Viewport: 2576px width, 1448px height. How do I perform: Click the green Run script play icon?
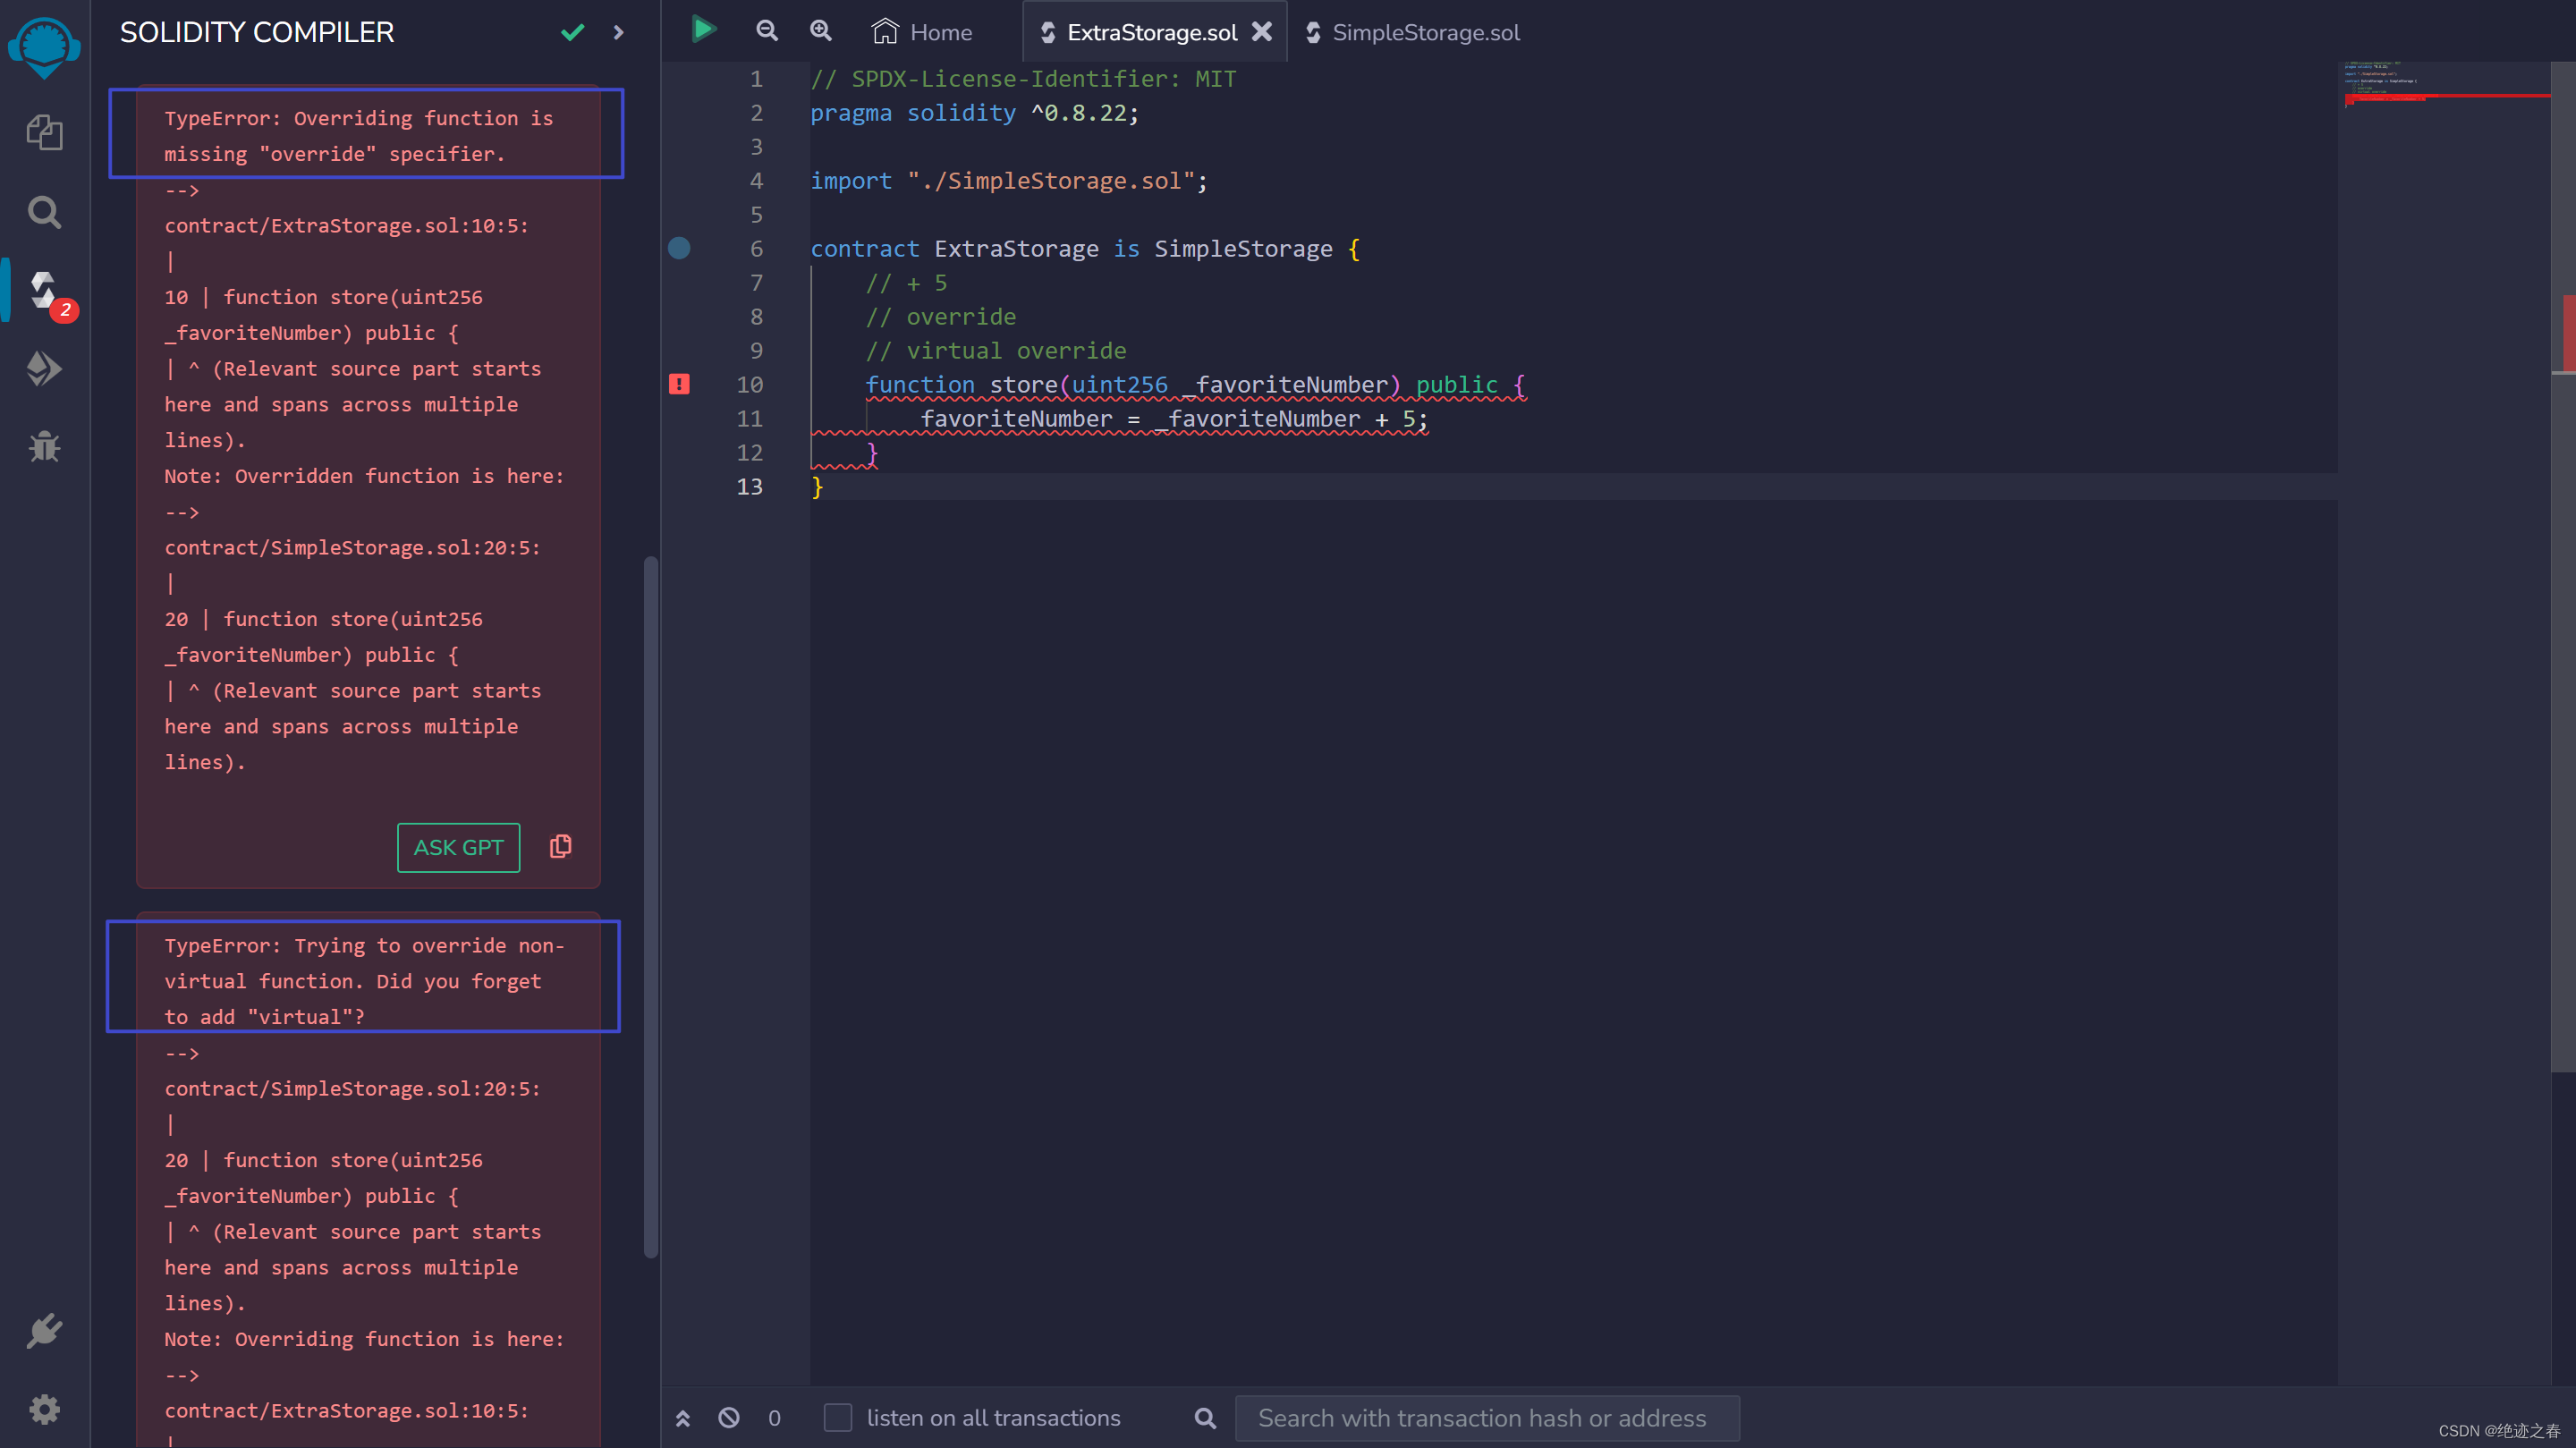click(x=703, y=30)
